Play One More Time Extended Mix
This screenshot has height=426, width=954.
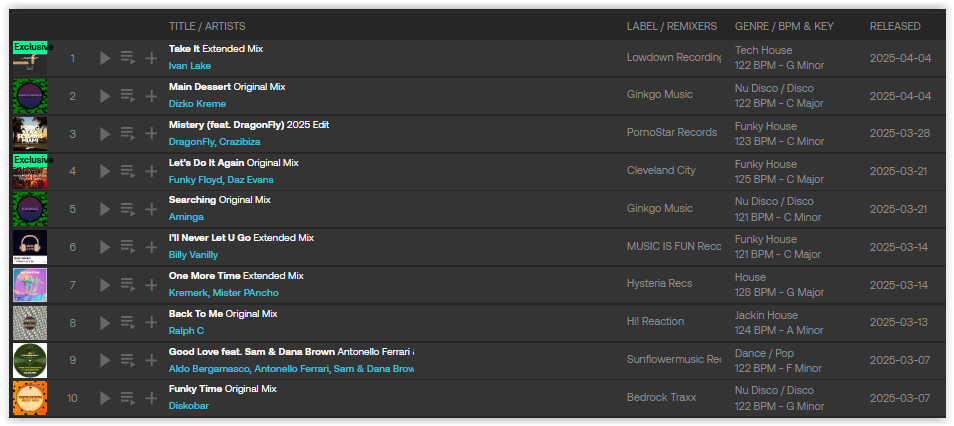105,285
